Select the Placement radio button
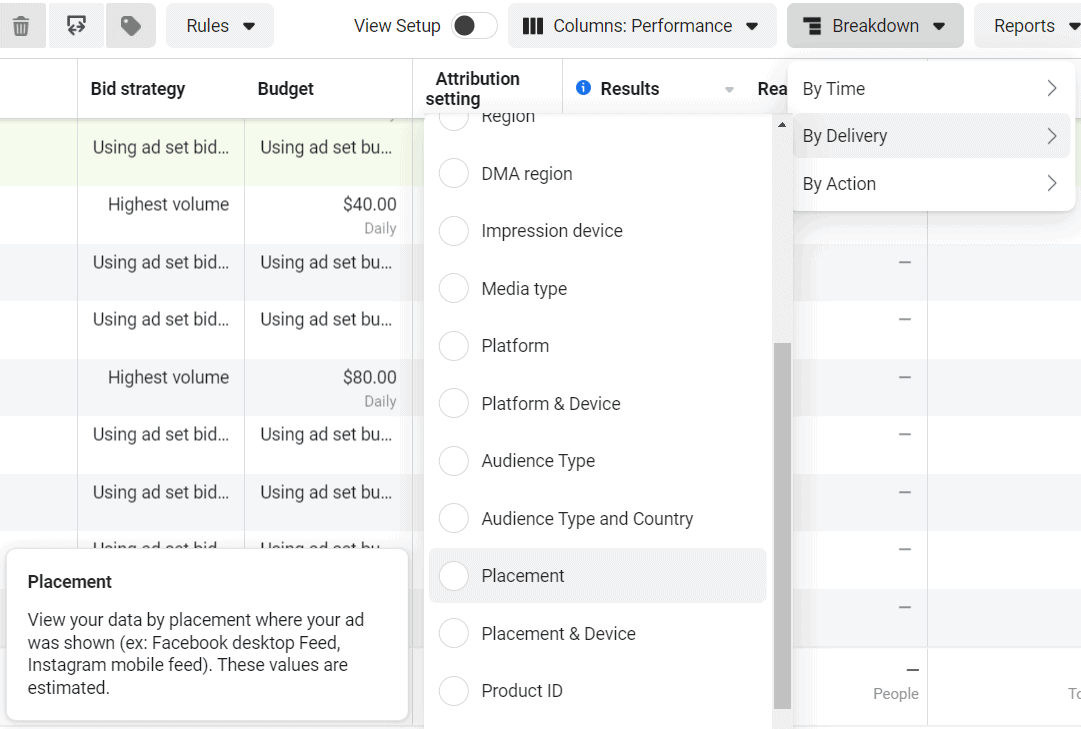 [453, 576]
